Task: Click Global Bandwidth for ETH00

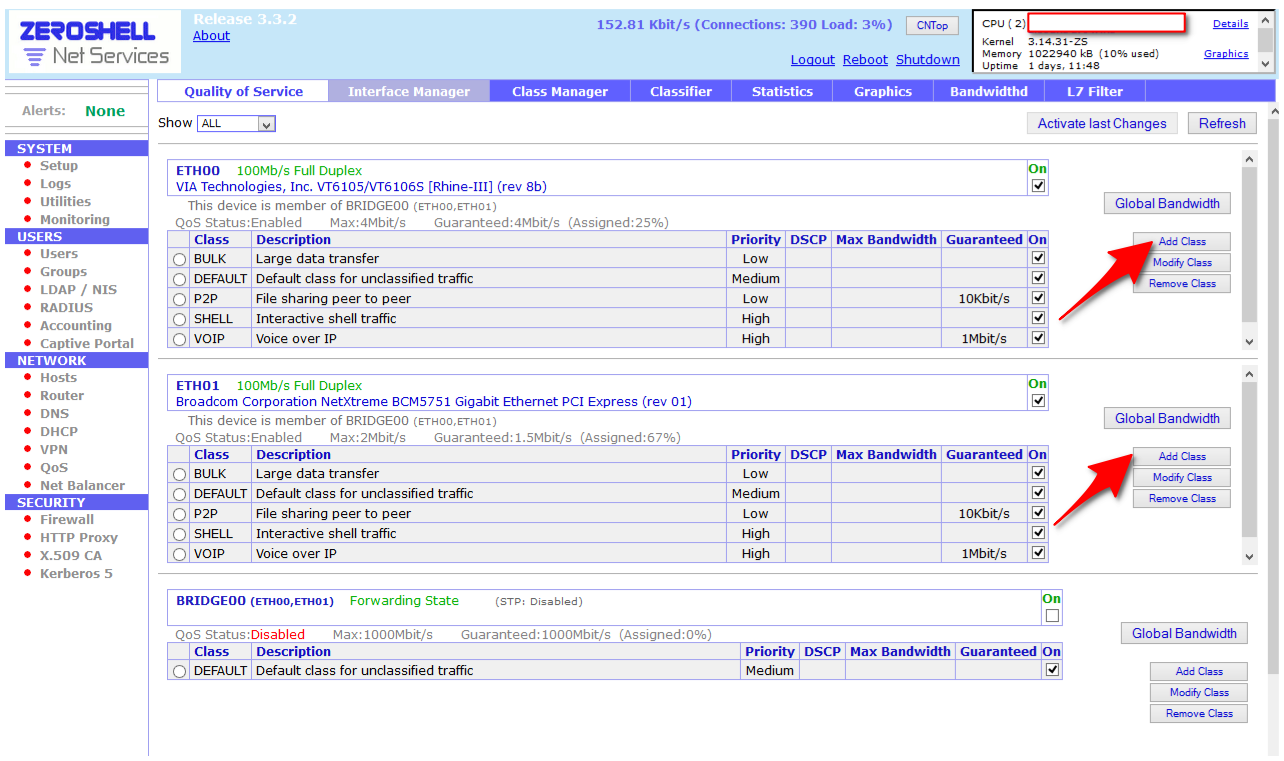Action: (1167, 203)
